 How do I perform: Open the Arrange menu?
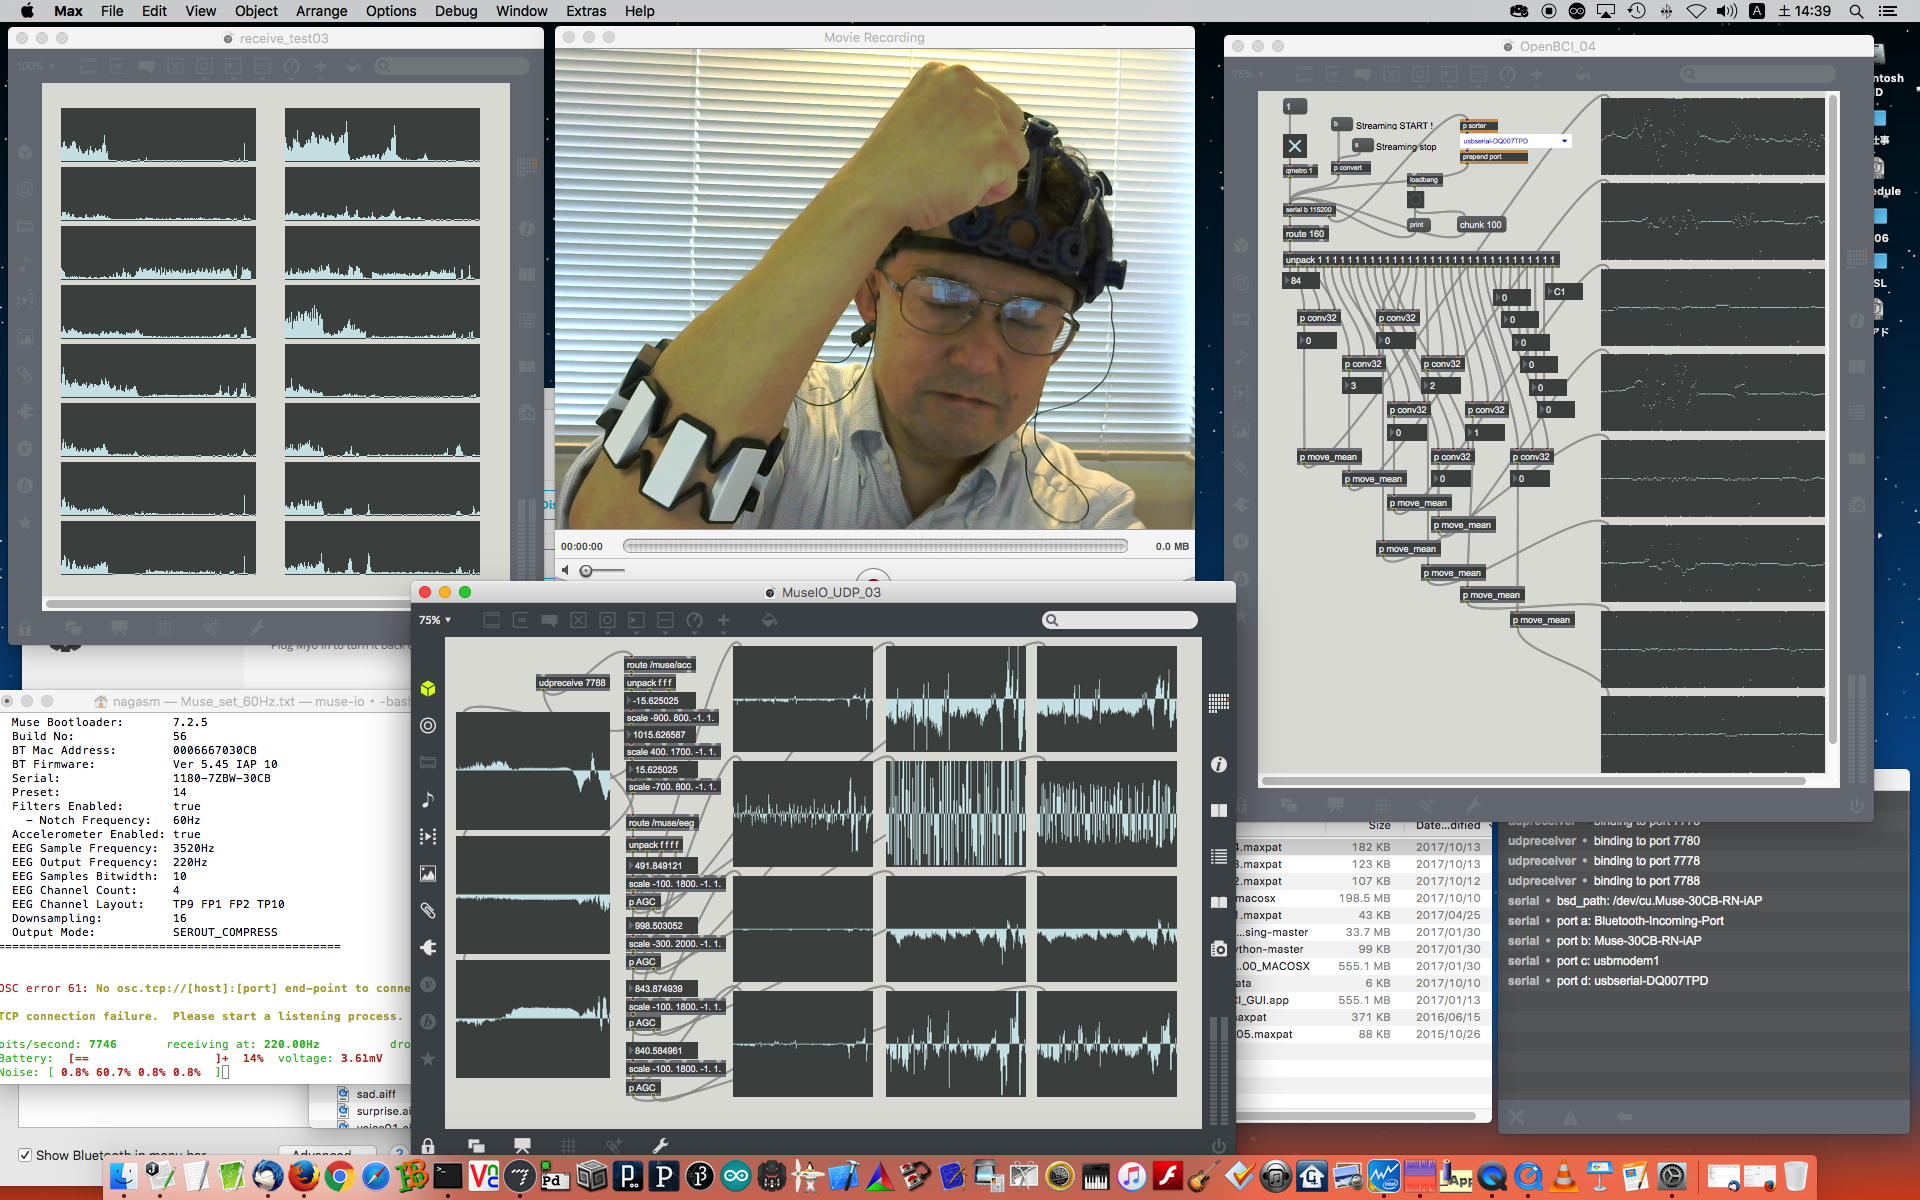pos(321,11)
